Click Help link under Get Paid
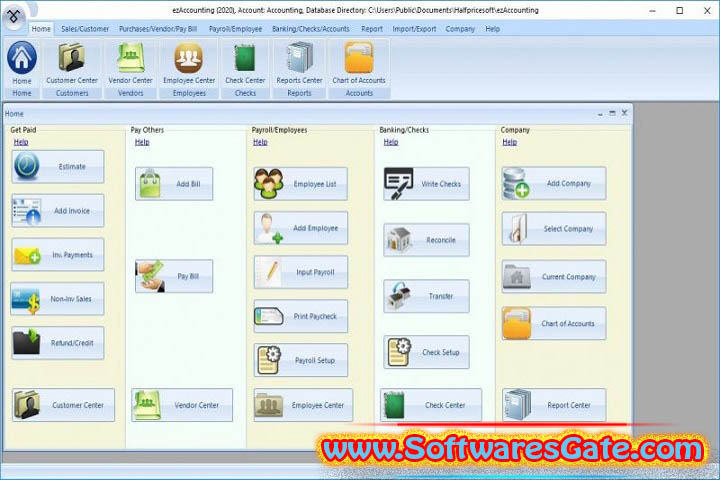This screenshot has height=480, width=720. tap(21, 142)
